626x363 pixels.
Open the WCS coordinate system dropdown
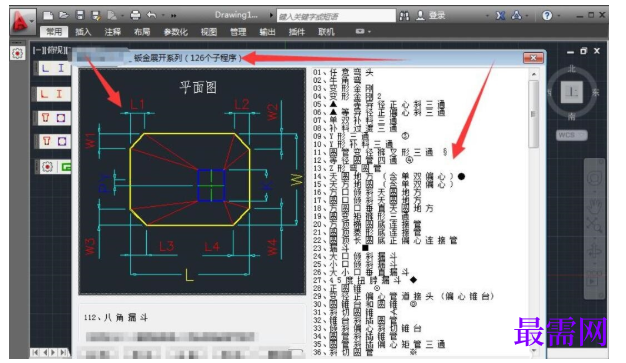(572, 135)
